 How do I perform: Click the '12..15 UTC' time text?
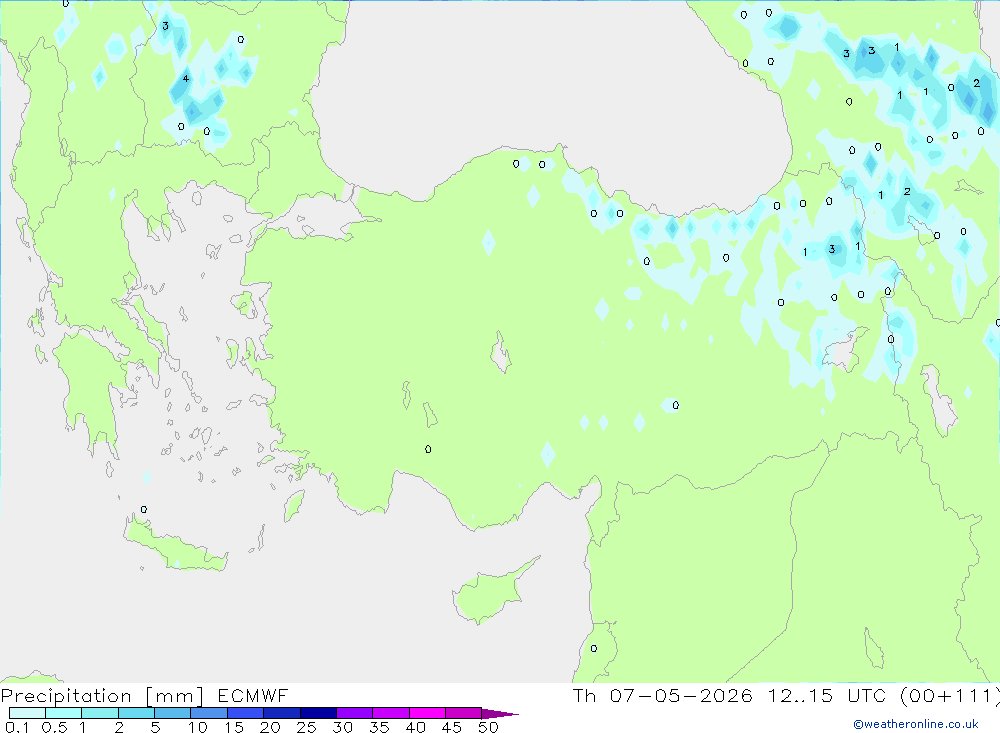tap(829, 695)
